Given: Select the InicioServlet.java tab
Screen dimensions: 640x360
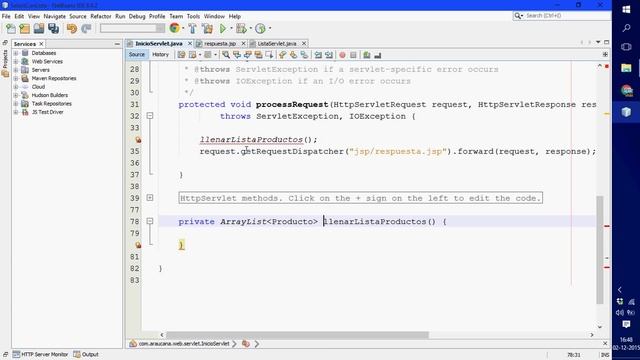Looking at the screenshot, I should coord(159,43).
